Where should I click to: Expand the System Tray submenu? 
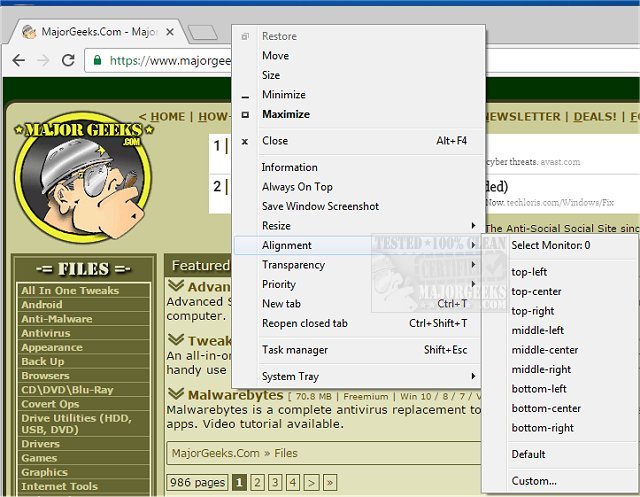tap(358, 376)
